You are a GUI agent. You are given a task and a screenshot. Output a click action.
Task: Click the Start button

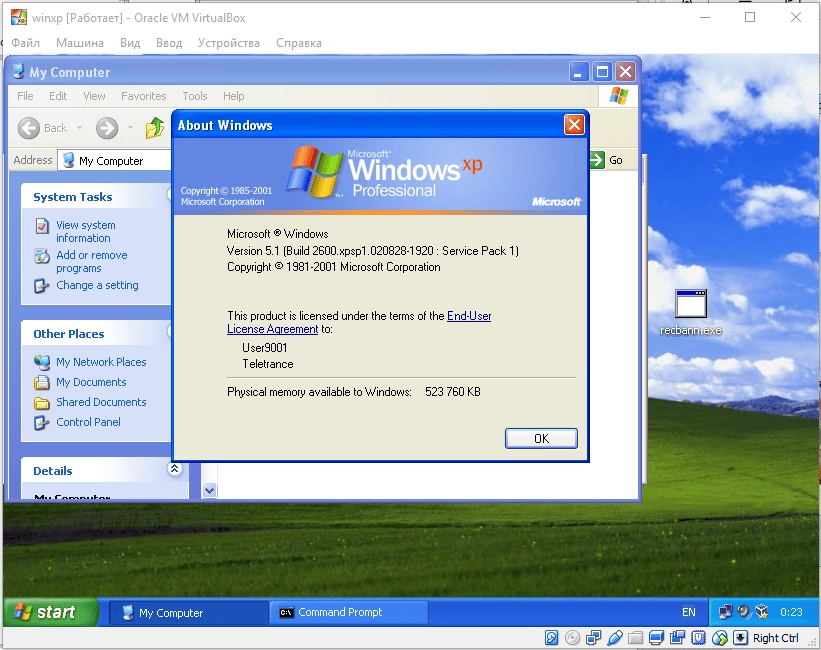(x=50, y=612)
